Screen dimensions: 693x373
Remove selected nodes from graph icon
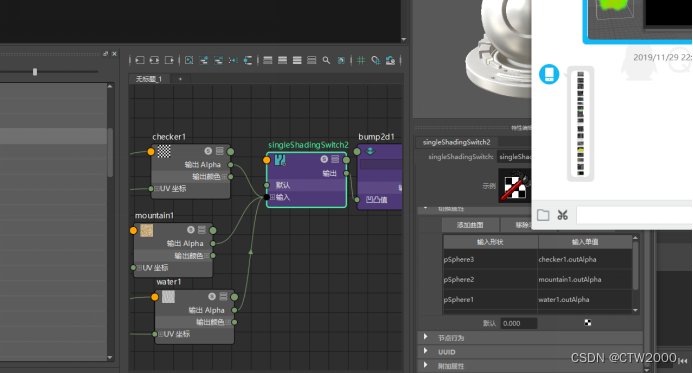coord(218,60)
